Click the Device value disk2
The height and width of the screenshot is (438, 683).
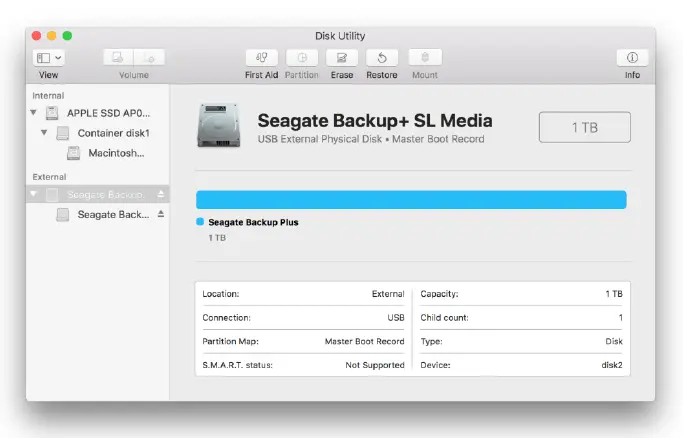[612, 365]
